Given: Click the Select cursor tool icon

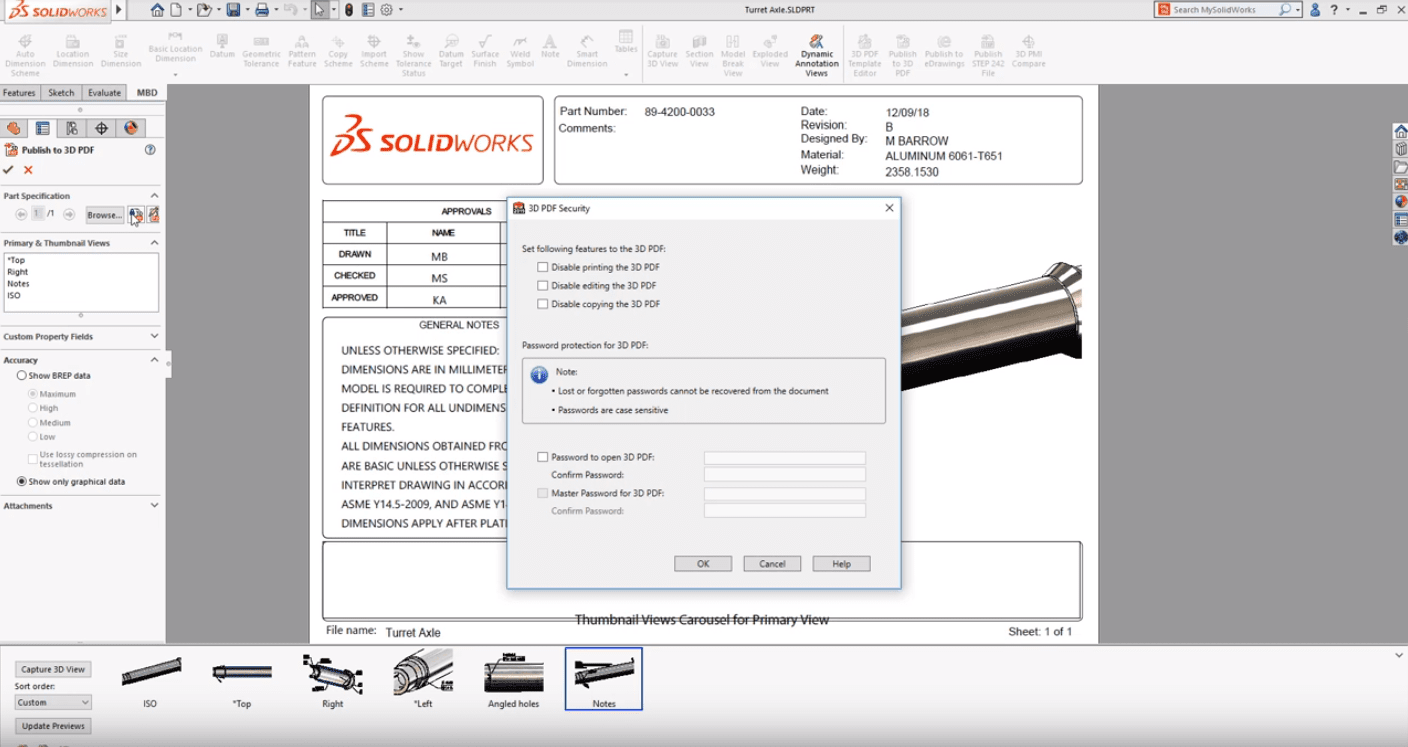Looking at the screenshot, I should (x=319, y=10).
